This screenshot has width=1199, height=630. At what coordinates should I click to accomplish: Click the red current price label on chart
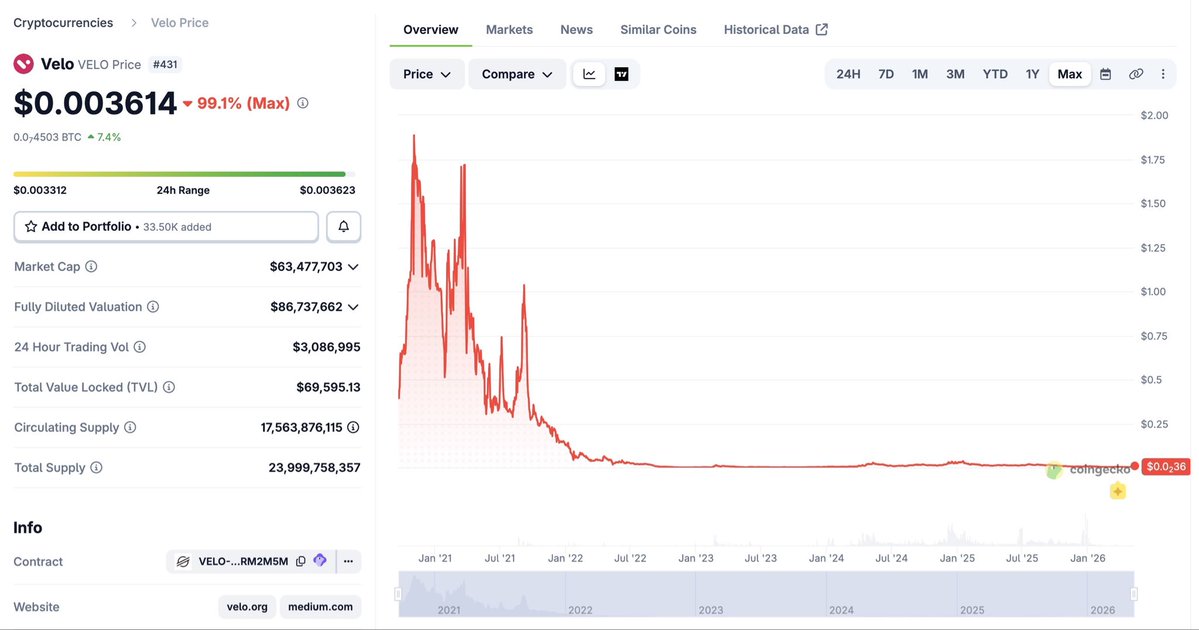pos(1166,466)
